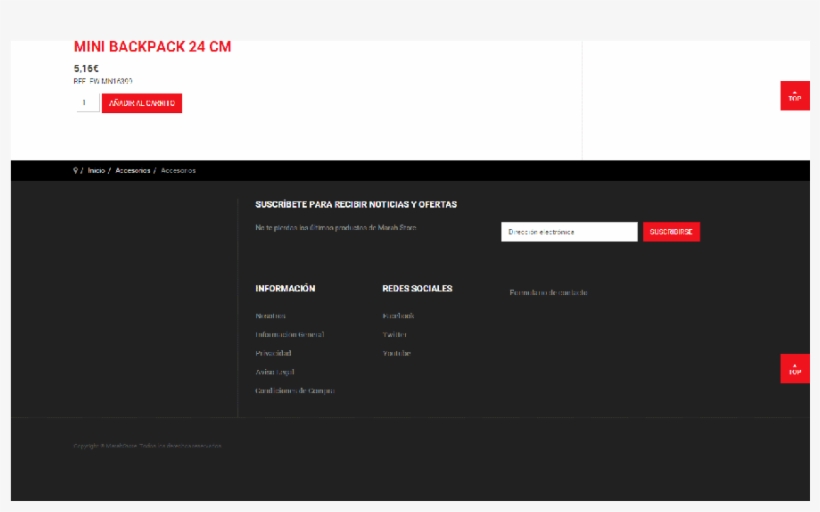820x512 pixels.
Task: Open the Formulario de contacto link
Action: [x=548, y=293]
